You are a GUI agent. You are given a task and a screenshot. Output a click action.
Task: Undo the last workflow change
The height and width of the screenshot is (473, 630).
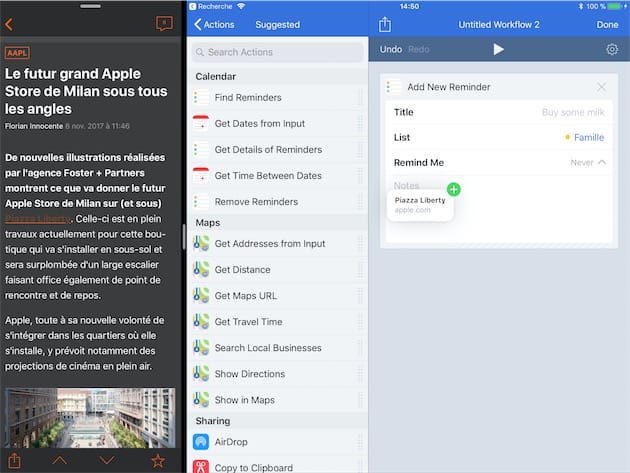pos(391,49)
